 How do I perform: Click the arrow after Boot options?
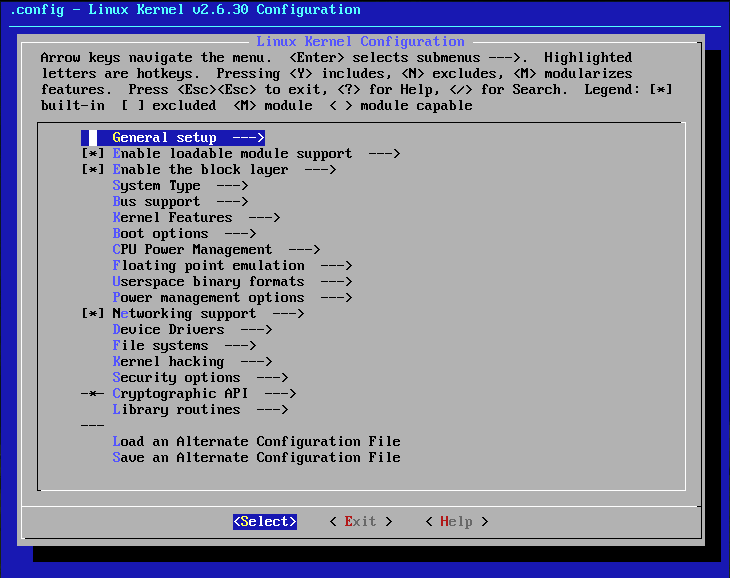[240, 234]
